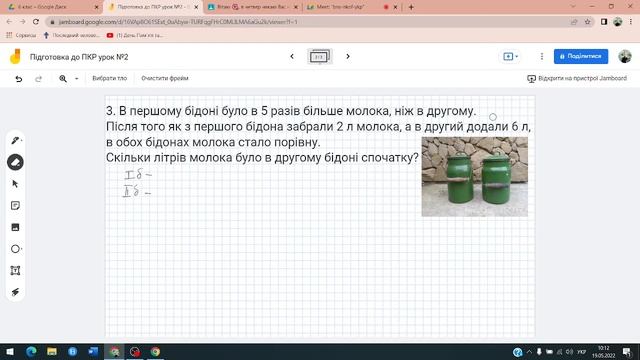Select the Circle shape tool

[x=16, y=249]
